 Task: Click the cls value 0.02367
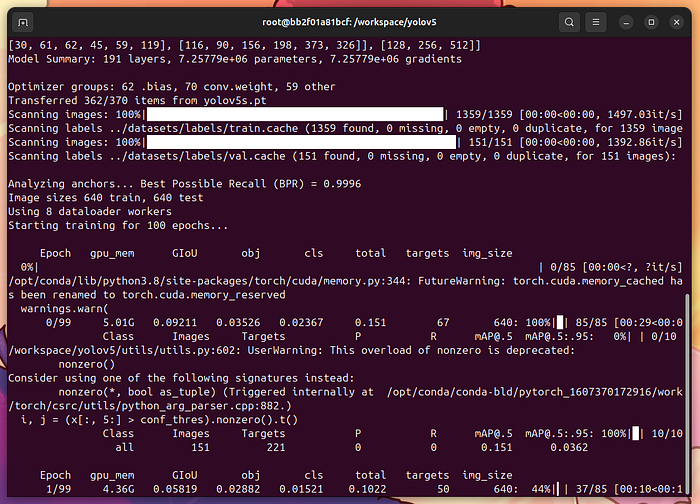(301, 322)
